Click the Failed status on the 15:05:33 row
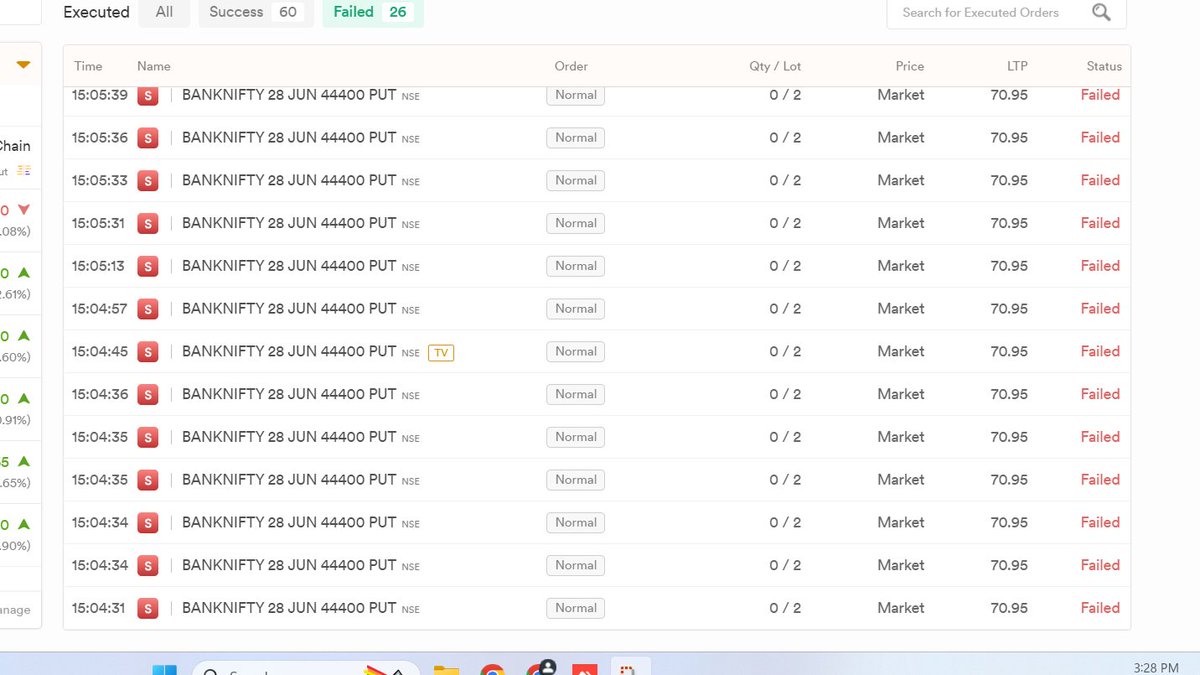The height and width of the screenshot is (675, 1200). pyautogui.click(x=1100, y=181)
